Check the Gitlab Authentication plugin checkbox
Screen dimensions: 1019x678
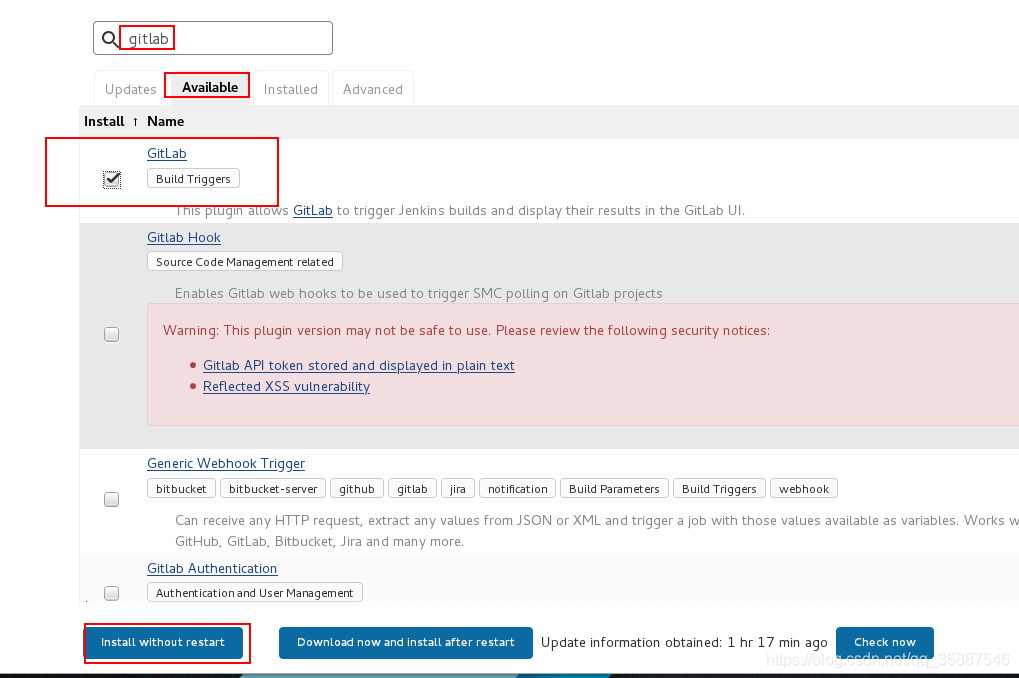(112, 593)
